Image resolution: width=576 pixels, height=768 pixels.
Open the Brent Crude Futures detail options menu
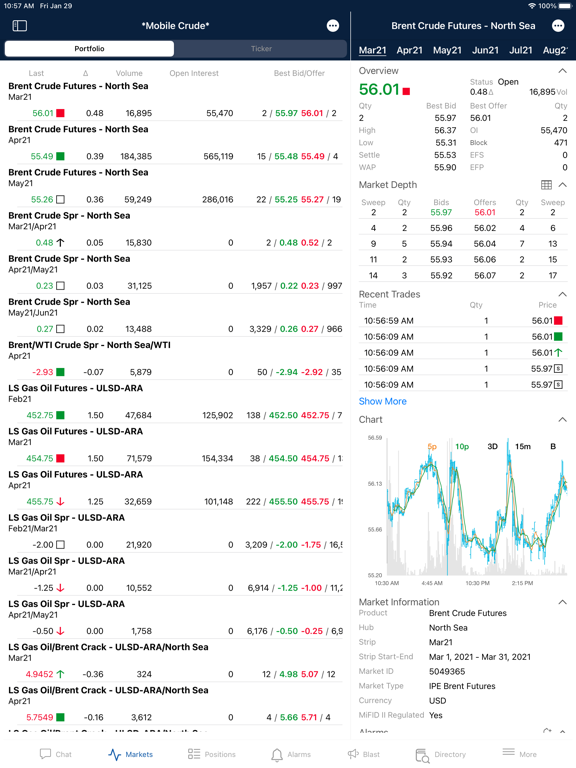558,25
